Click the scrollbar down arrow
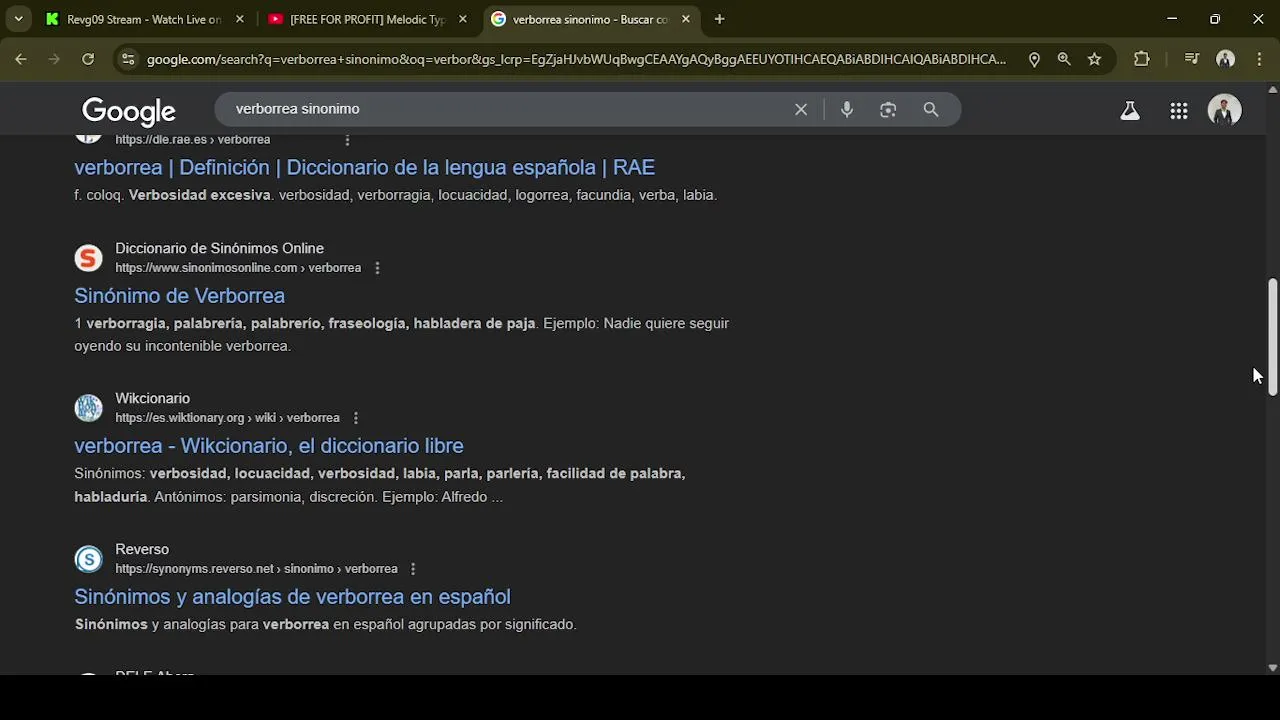 [1272, 667]
